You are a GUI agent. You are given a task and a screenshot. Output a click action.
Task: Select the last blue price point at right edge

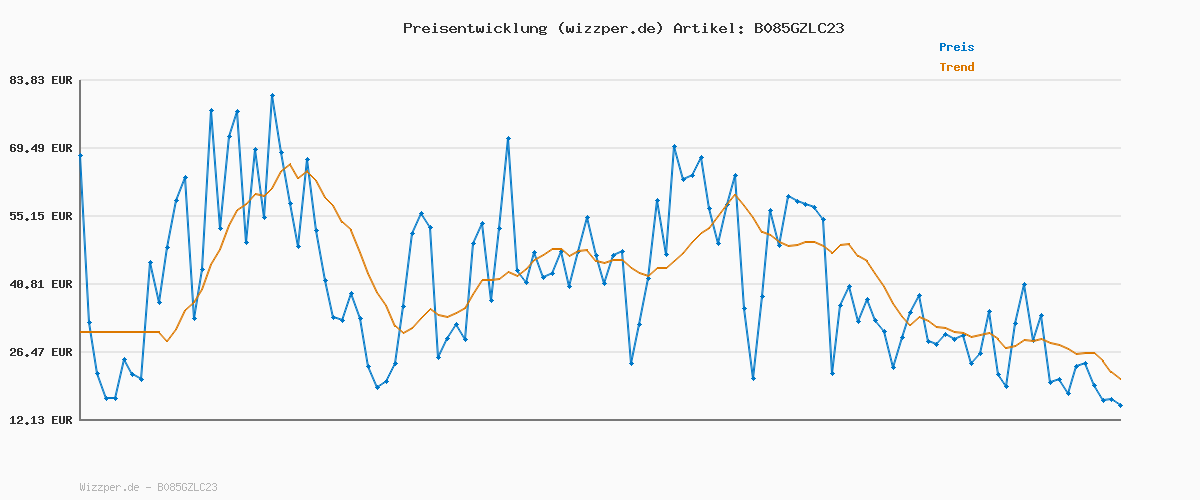(x=1120, y=405)
